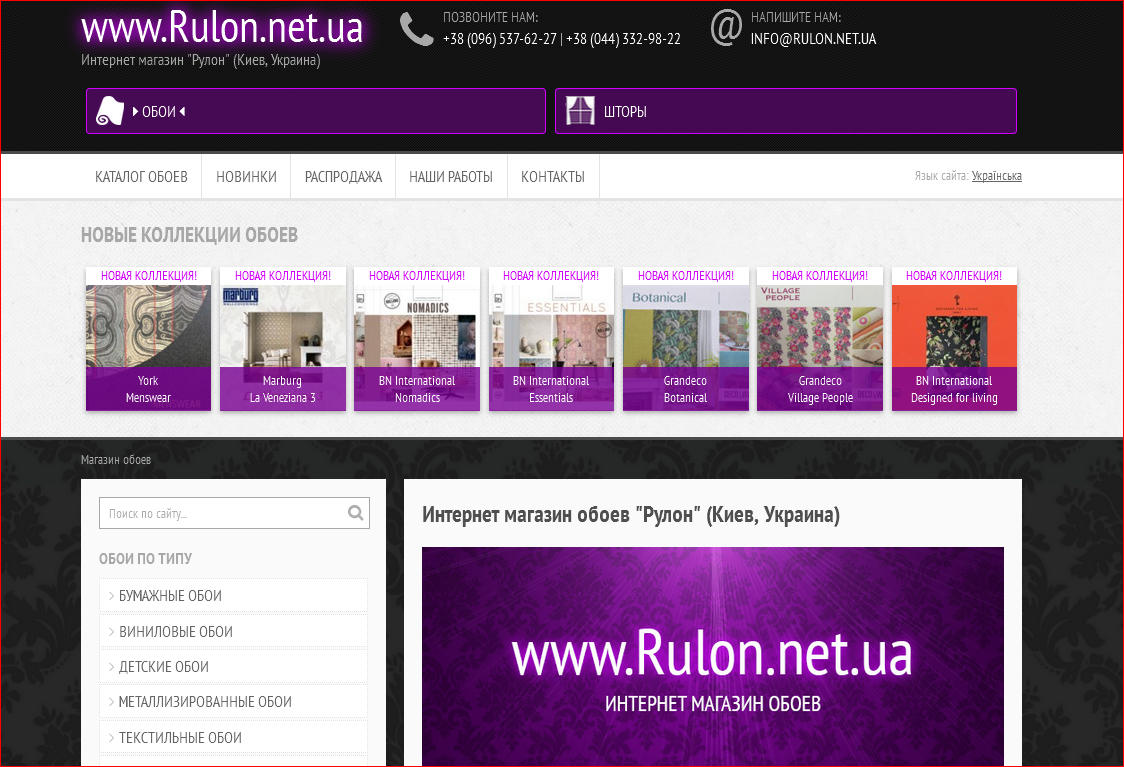
Task: Click the @ email icon
Action: pos(726,28)
